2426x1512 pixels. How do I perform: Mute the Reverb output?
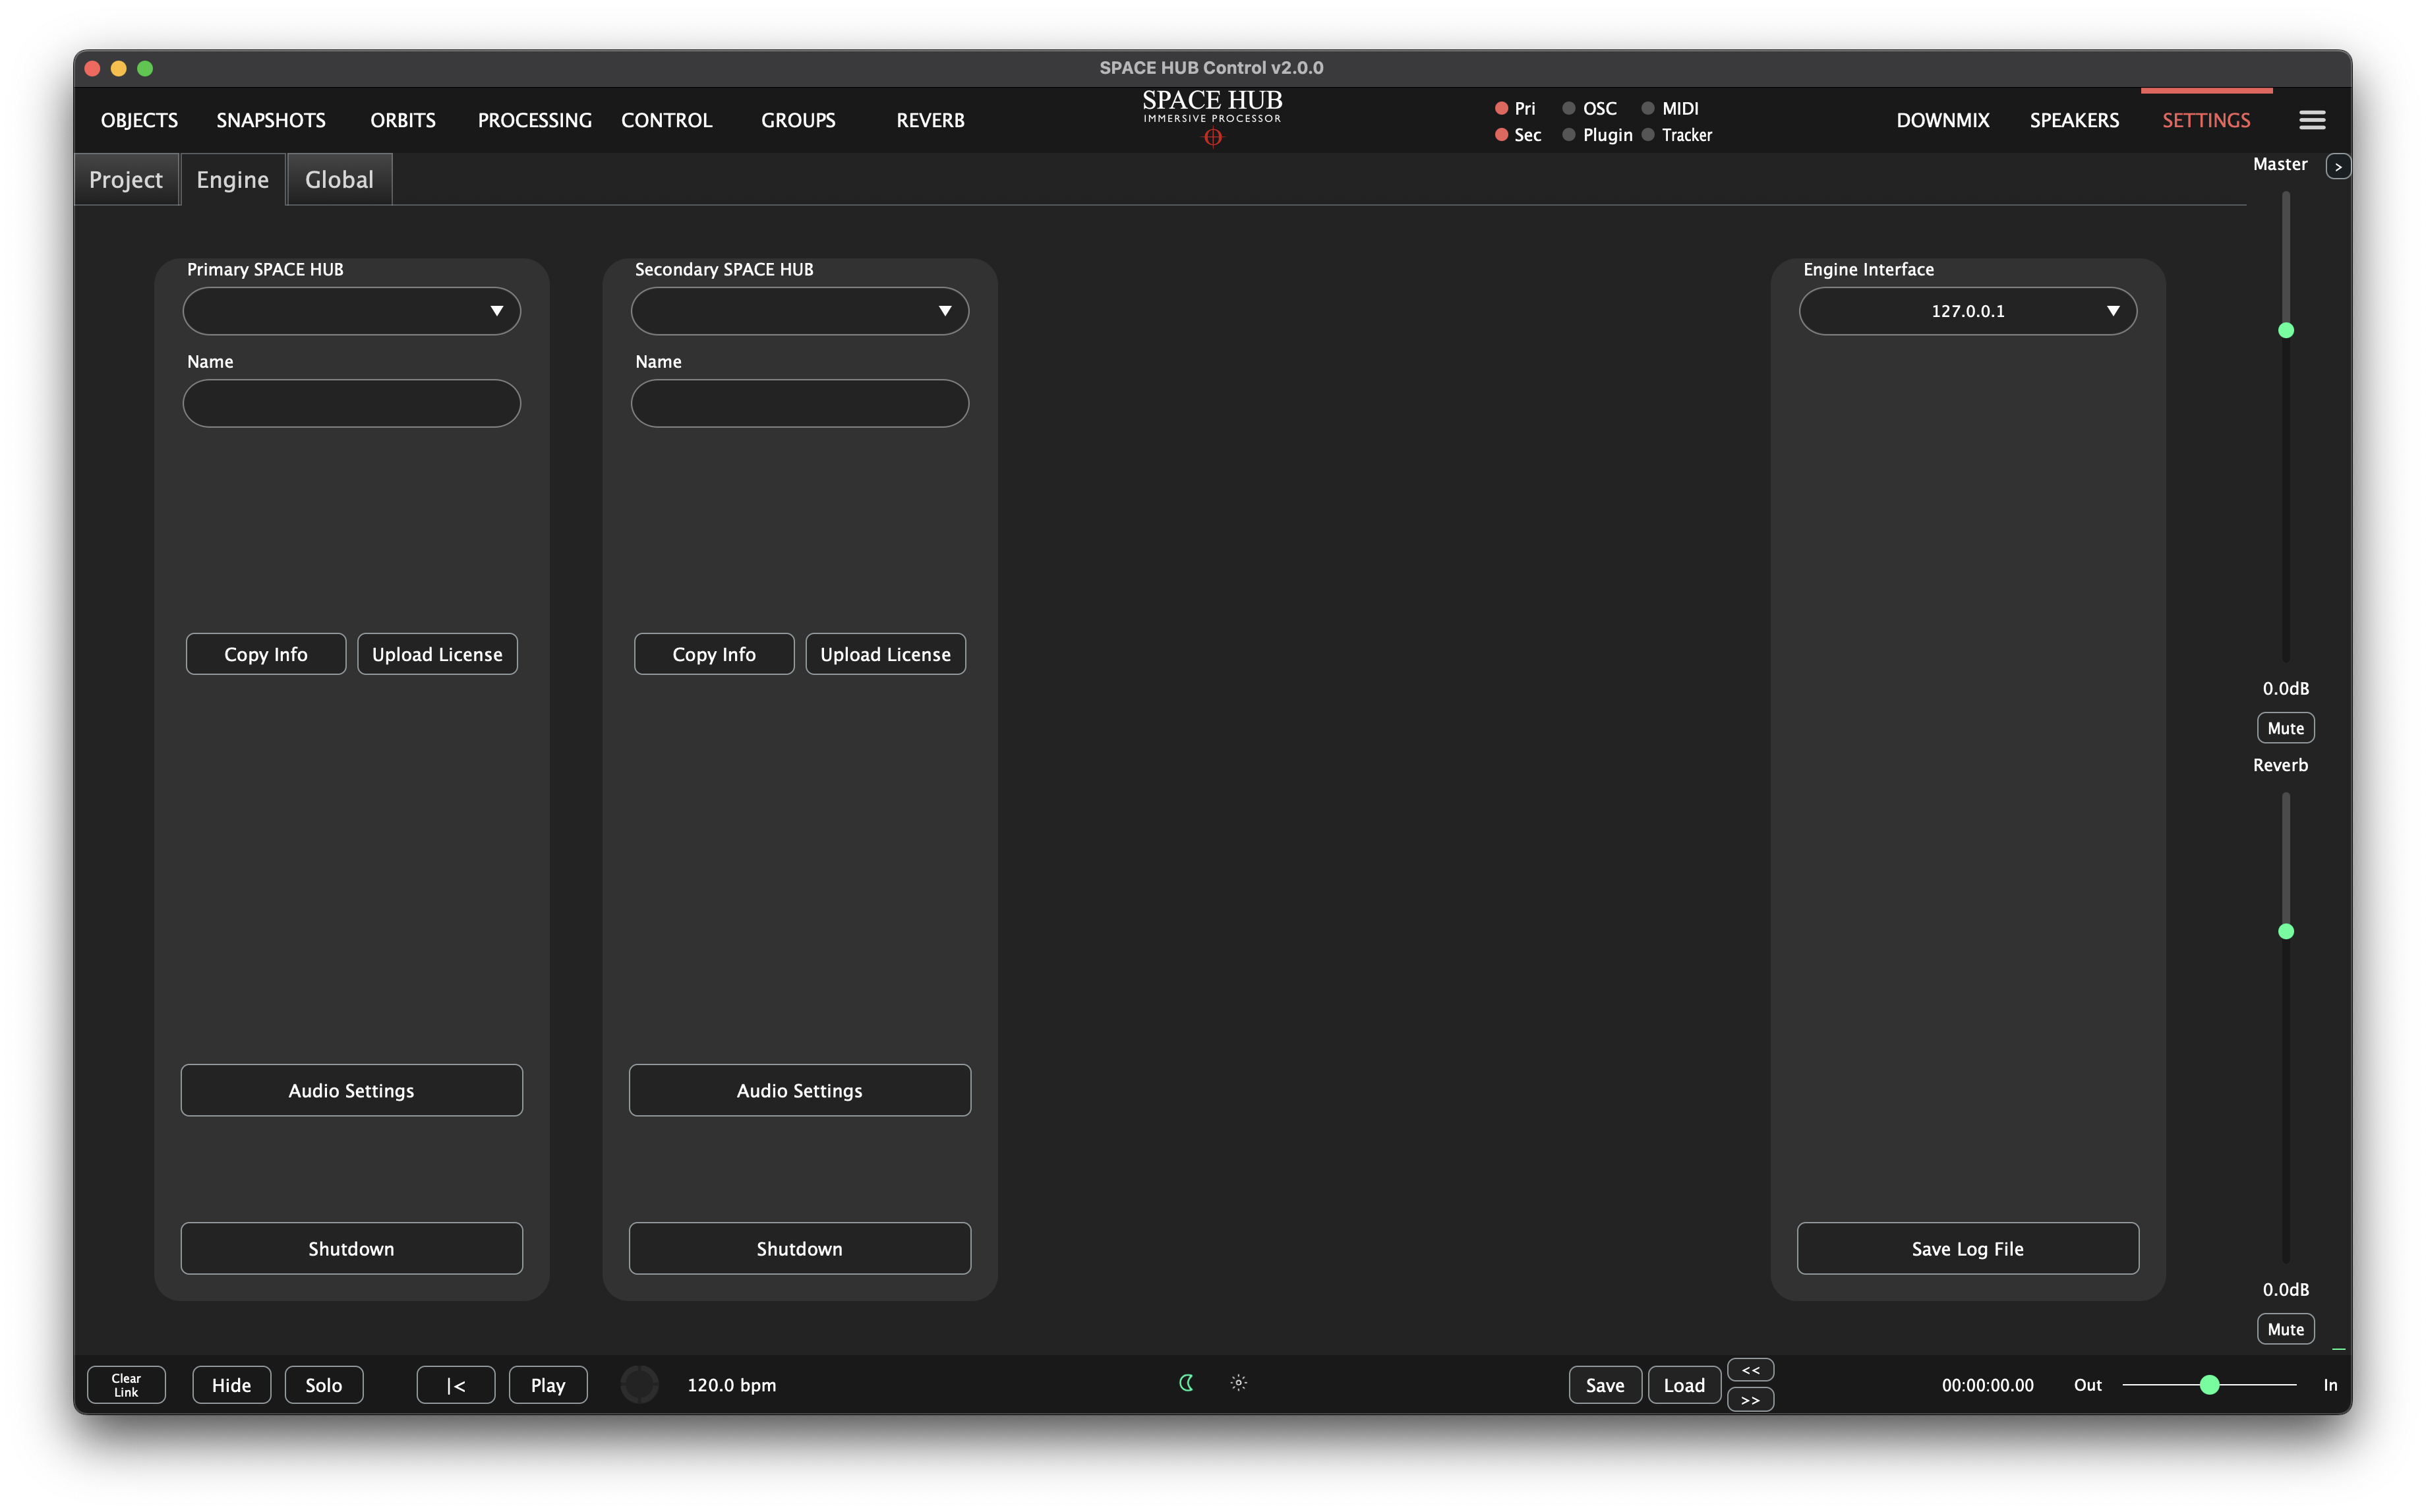click(x=2285, y=1329)
